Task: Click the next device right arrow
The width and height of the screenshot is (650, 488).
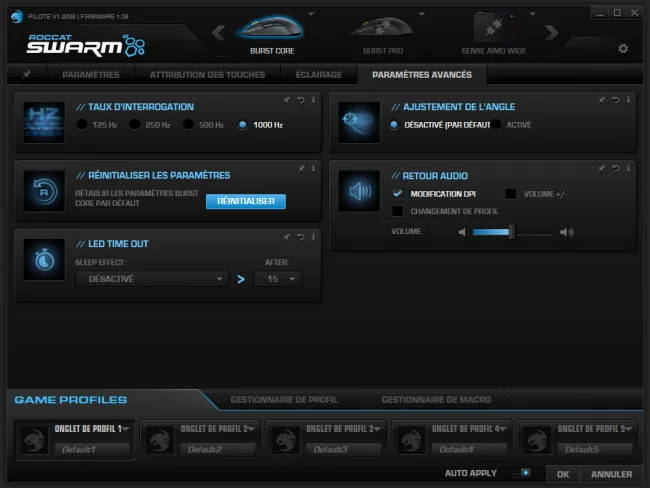Action: (551, 32)
